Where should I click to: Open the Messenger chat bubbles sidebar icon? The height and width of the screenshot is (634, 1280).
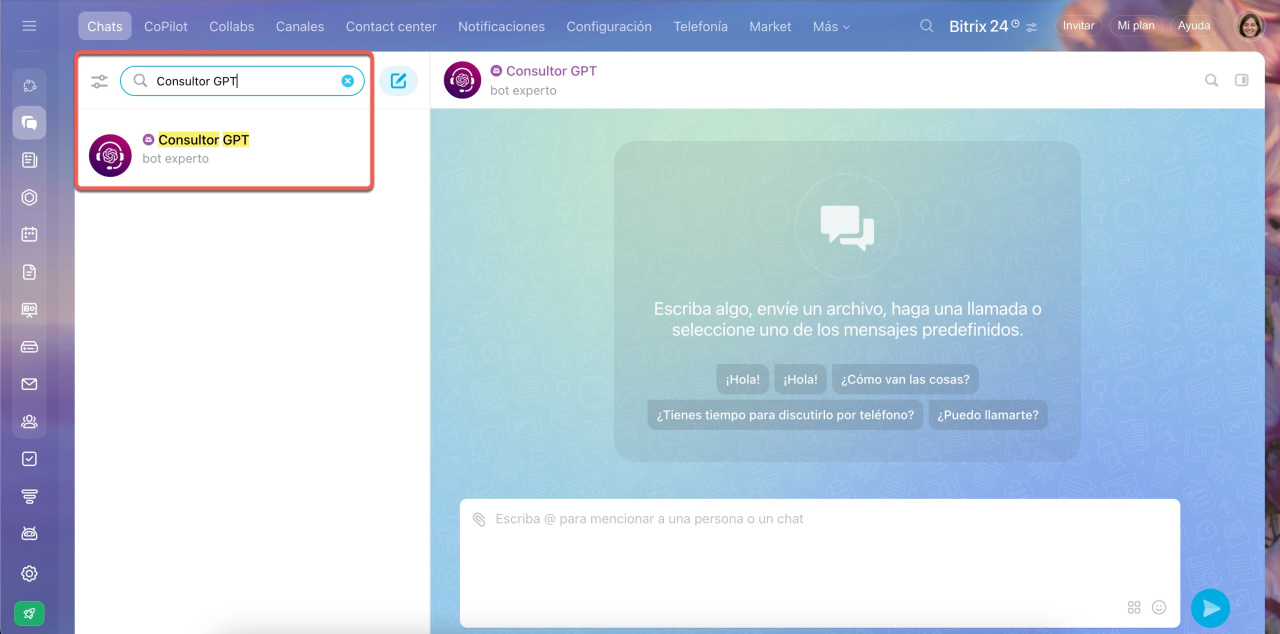click(29, 123)
